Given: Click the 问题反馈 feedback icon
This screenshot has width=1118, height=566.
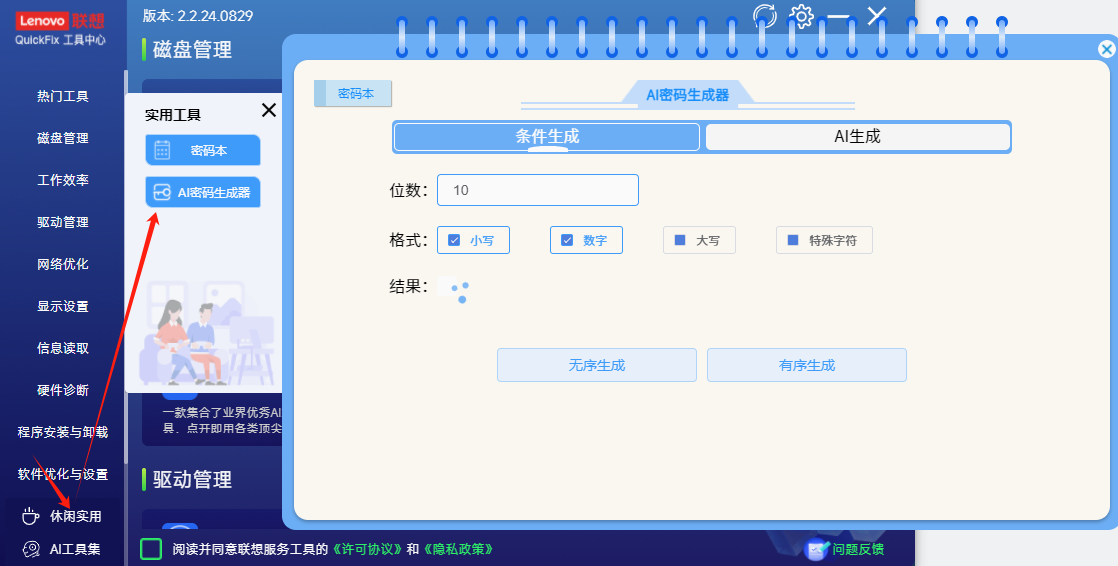Looking at the screenshot, I should pyautogui.click(x=817, y=549).
